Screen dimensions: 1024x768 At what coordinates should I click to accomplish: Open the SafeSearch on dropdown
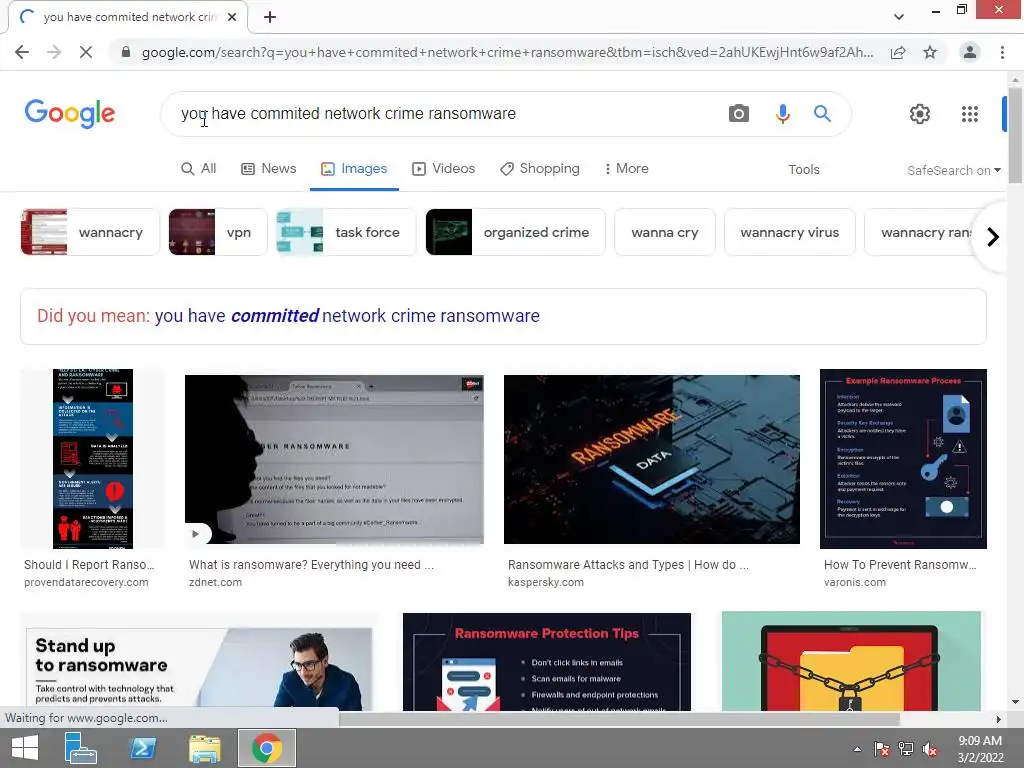click(953, 170)
